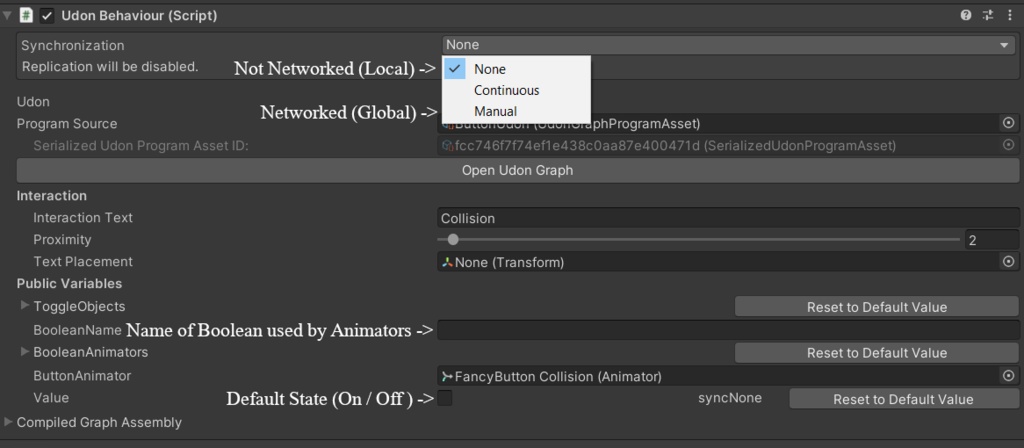Viewport: 1024px width, 448px height.
Task: Reset ToggleObjects to default value
Action: [876, 306]
